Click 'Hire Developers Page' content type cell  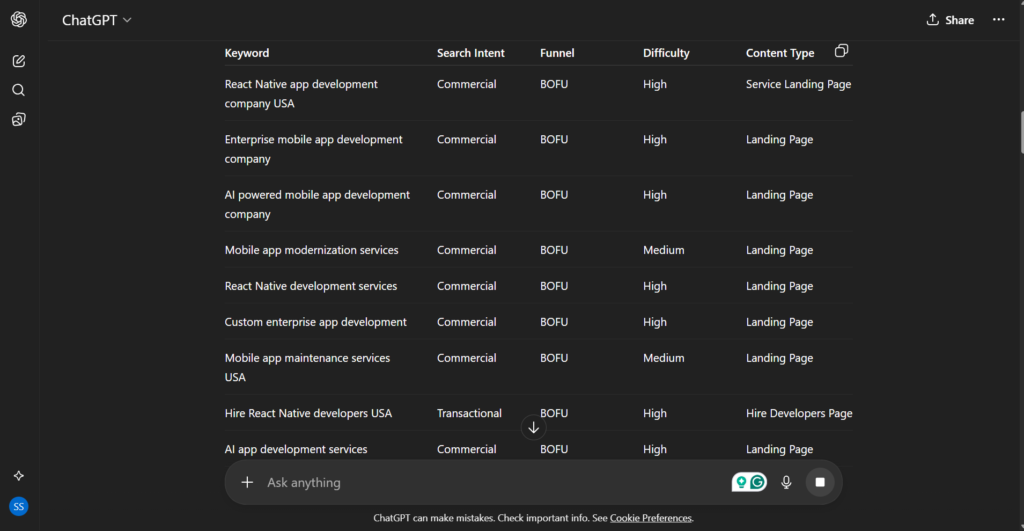pos(799,413)
